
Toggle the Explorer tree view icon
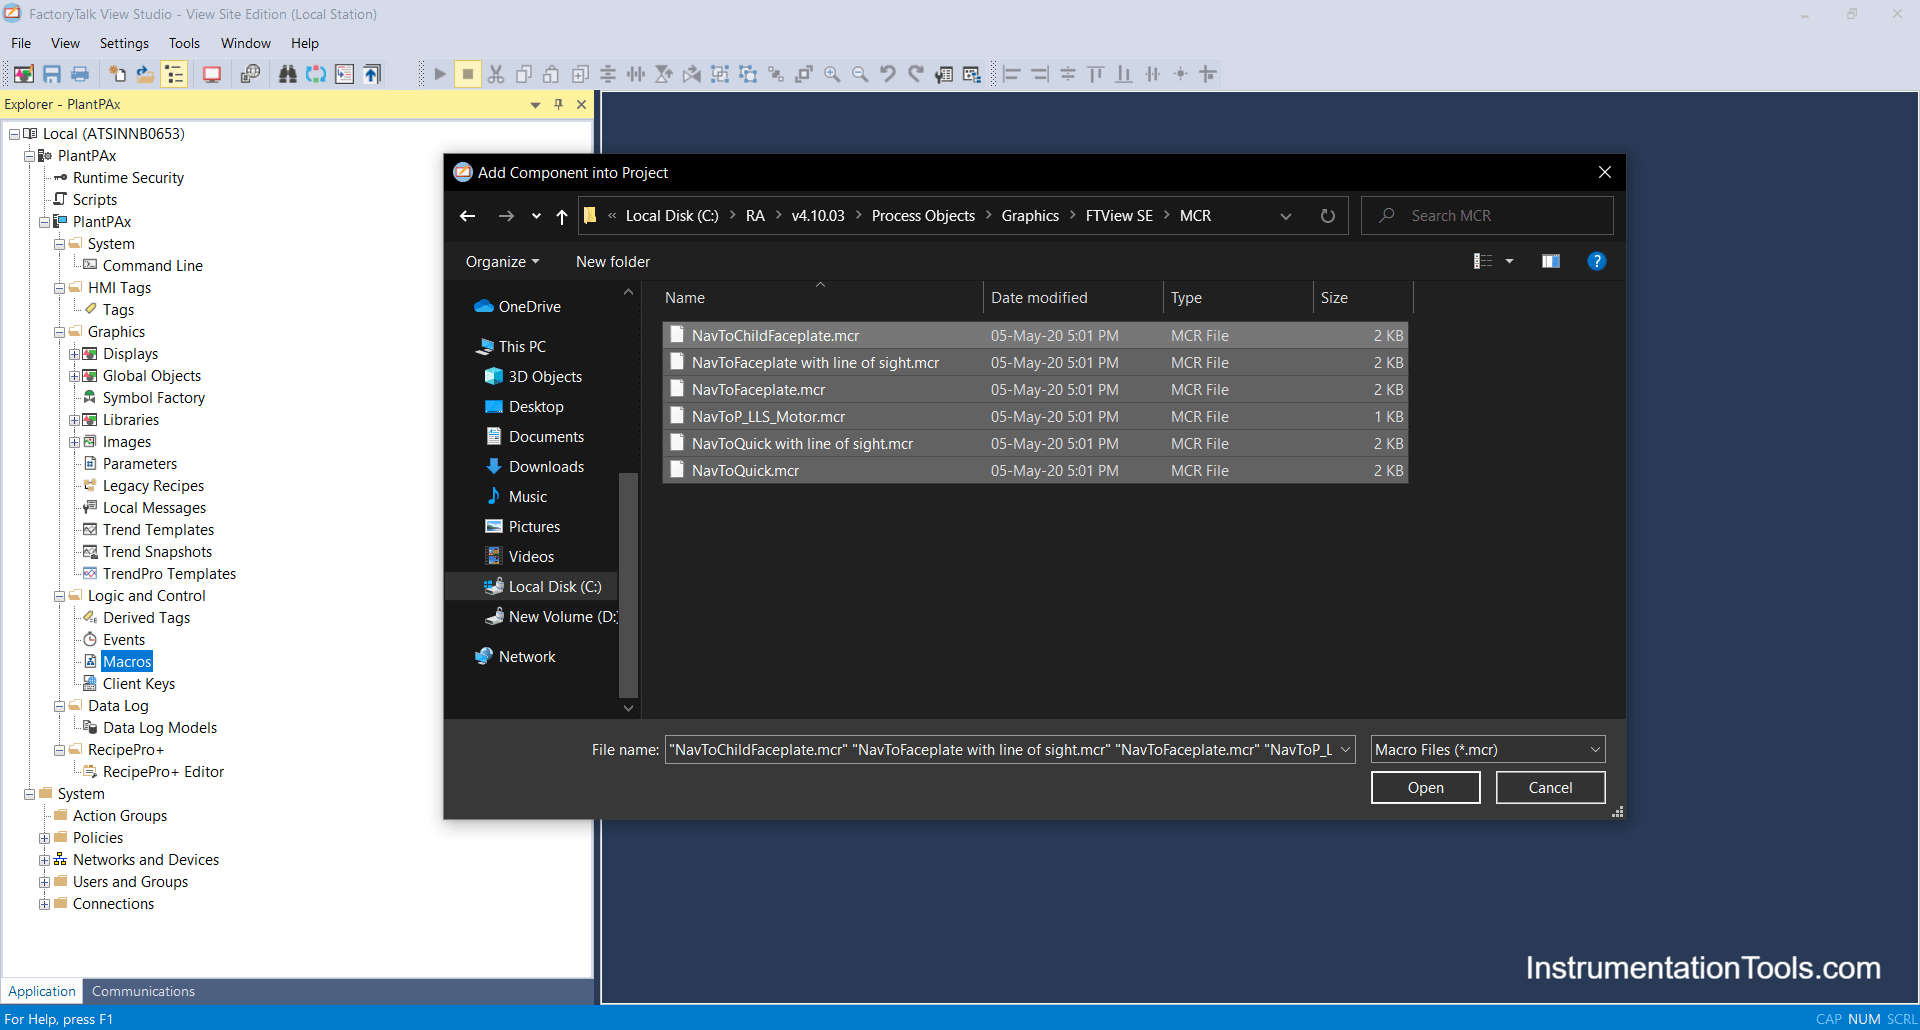click(x=174, y=74)
